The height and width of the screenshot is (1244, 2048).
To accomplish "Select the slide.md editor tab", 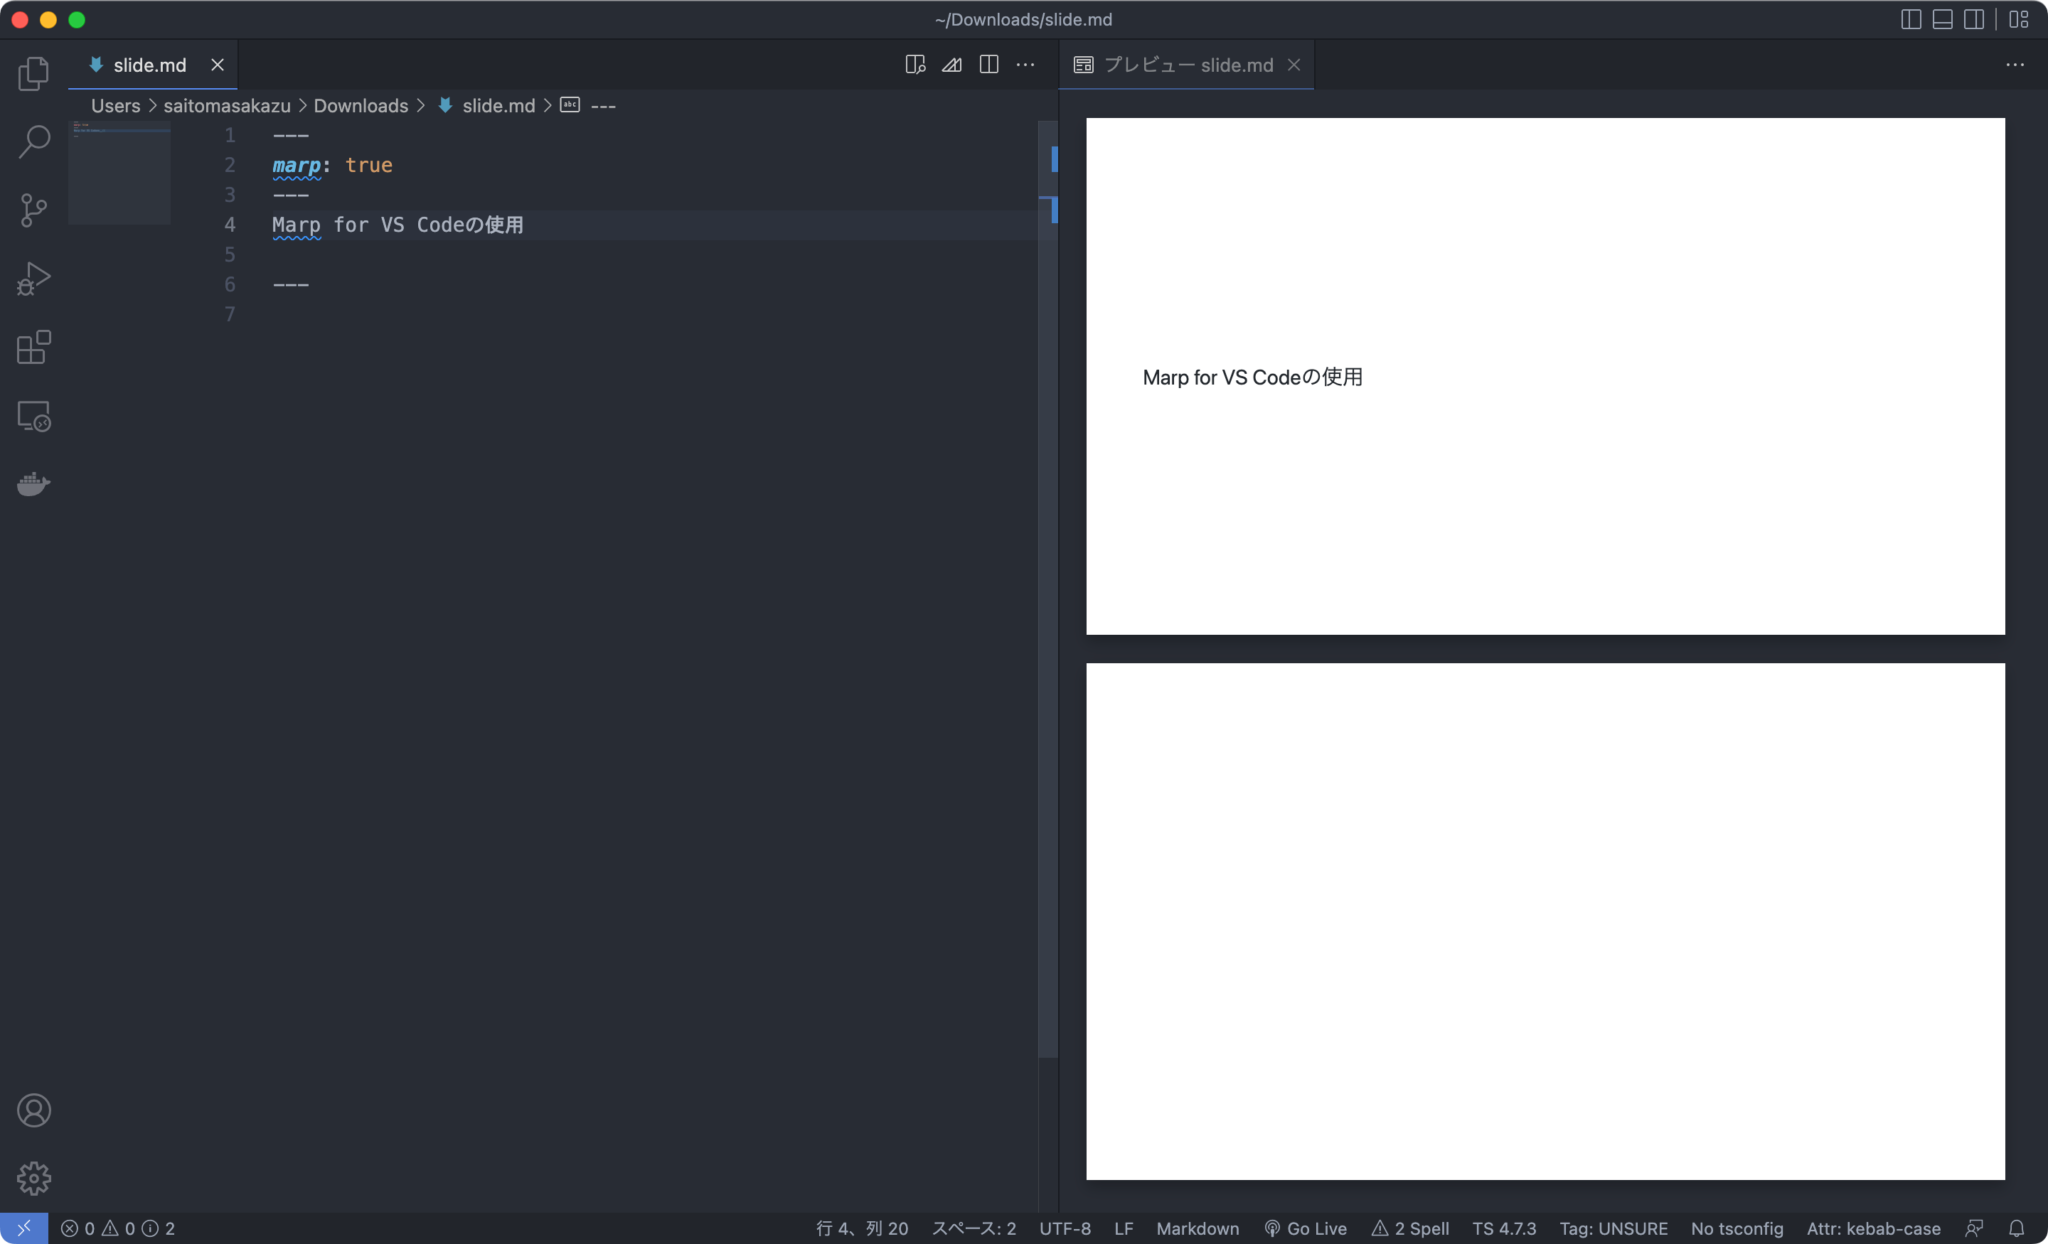I will [150, 64].
